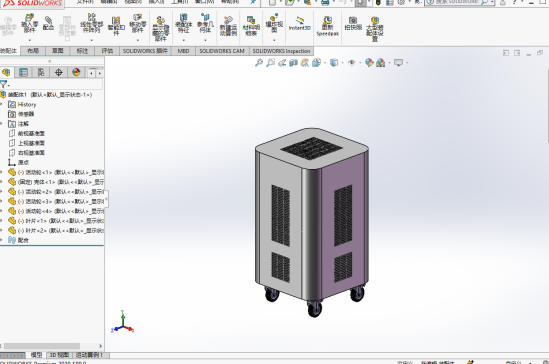Click the Mate (配合) paperclip tool

pyautogui.click(x=48, y=23)
